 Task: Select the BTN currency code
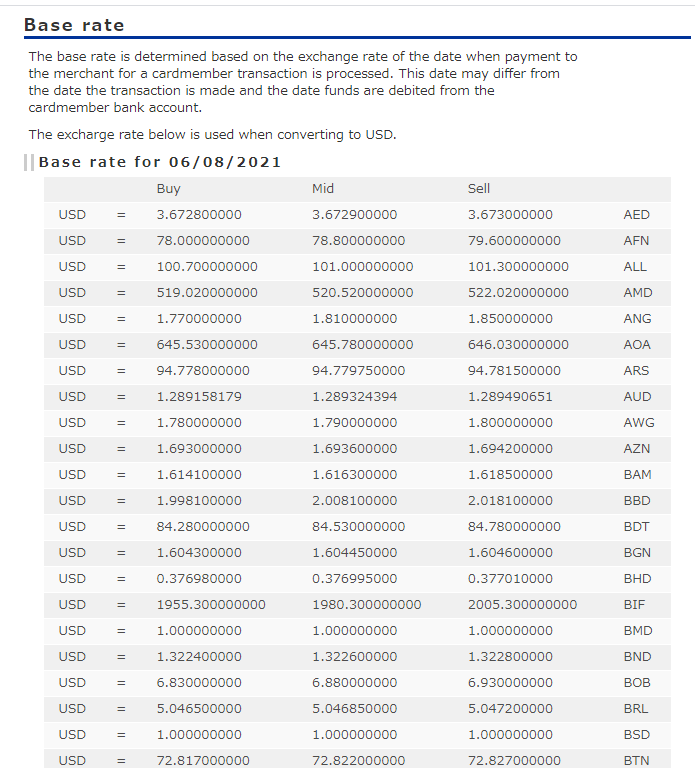pos(636,760)
